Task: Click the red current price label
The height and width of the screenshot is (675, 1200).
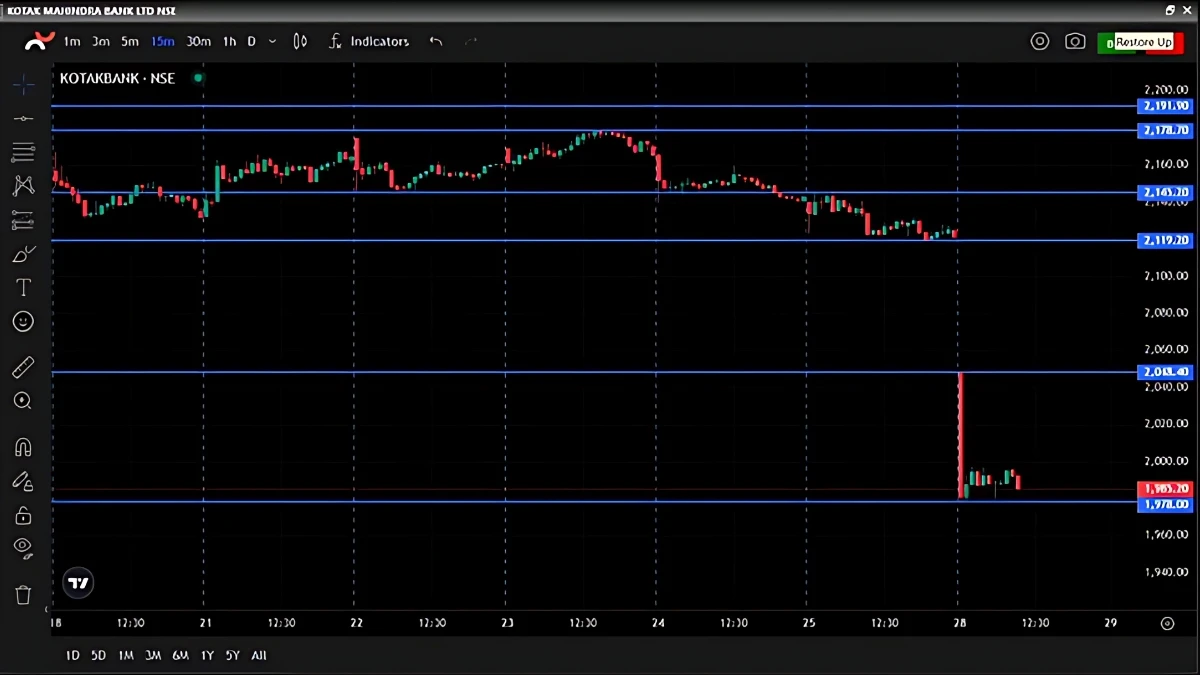Action: (x=1166, y=489)
